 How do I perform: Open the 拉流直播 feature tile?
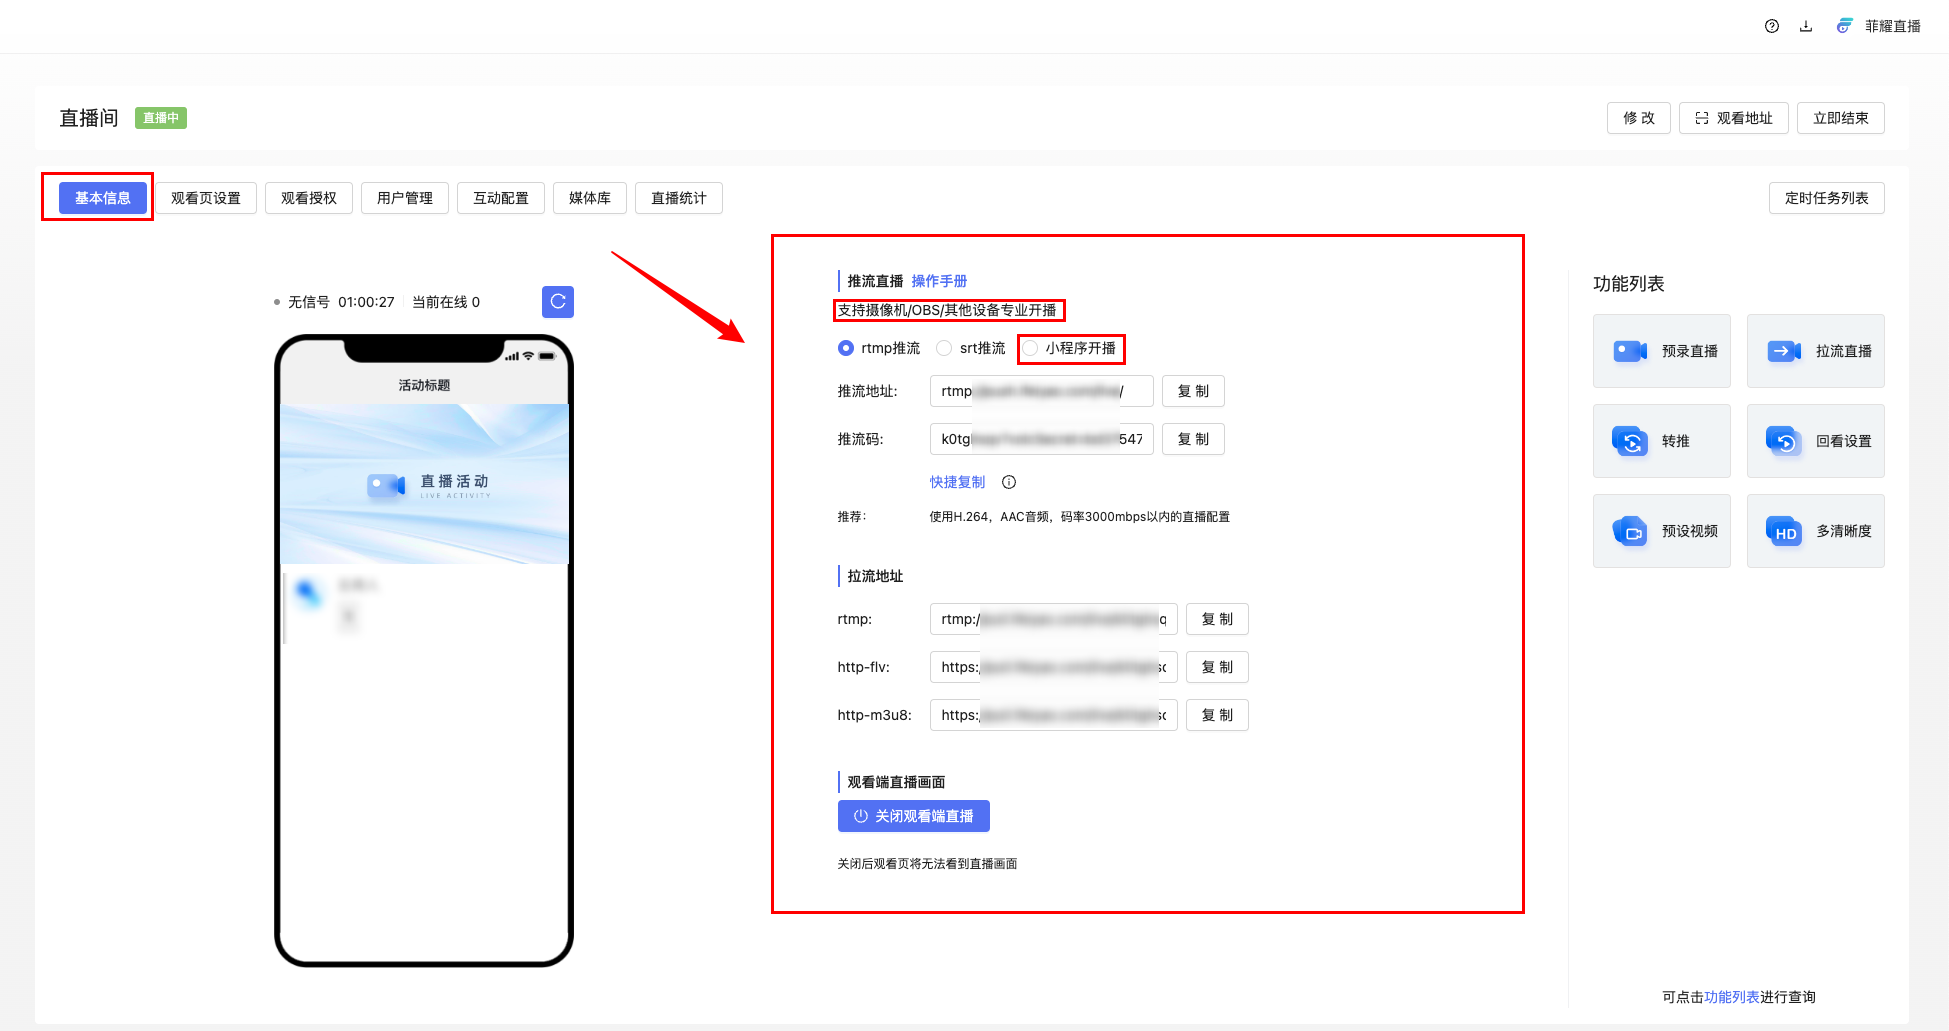(x=1815, y=351)
